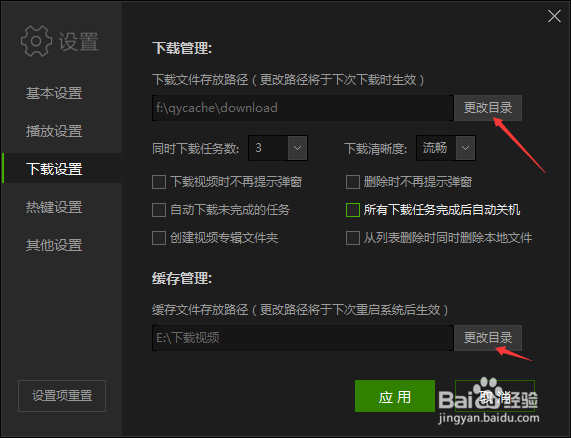This screenshot has height=438, width=571.
Task: Enable 所有下载任务完成后自动关机 checkbox
Action: pyautogui.click(x=353, y=210)
